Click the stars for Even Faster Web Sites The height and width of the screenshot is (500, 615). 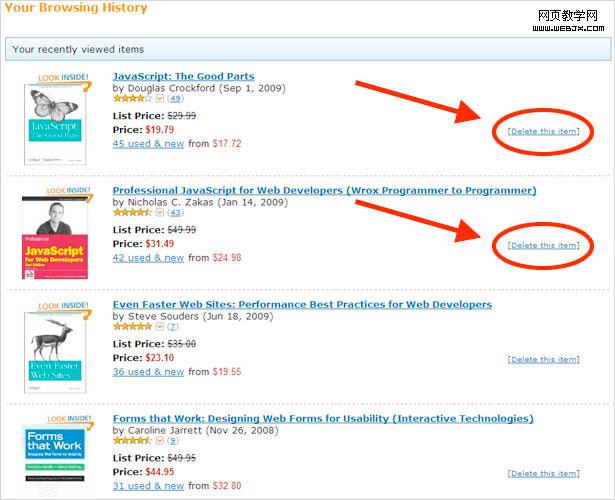point(131,327)
